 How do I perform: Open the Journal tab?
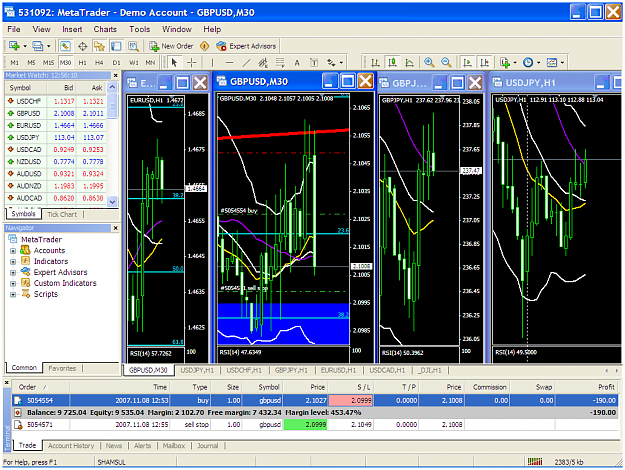(x=208, y=446)
